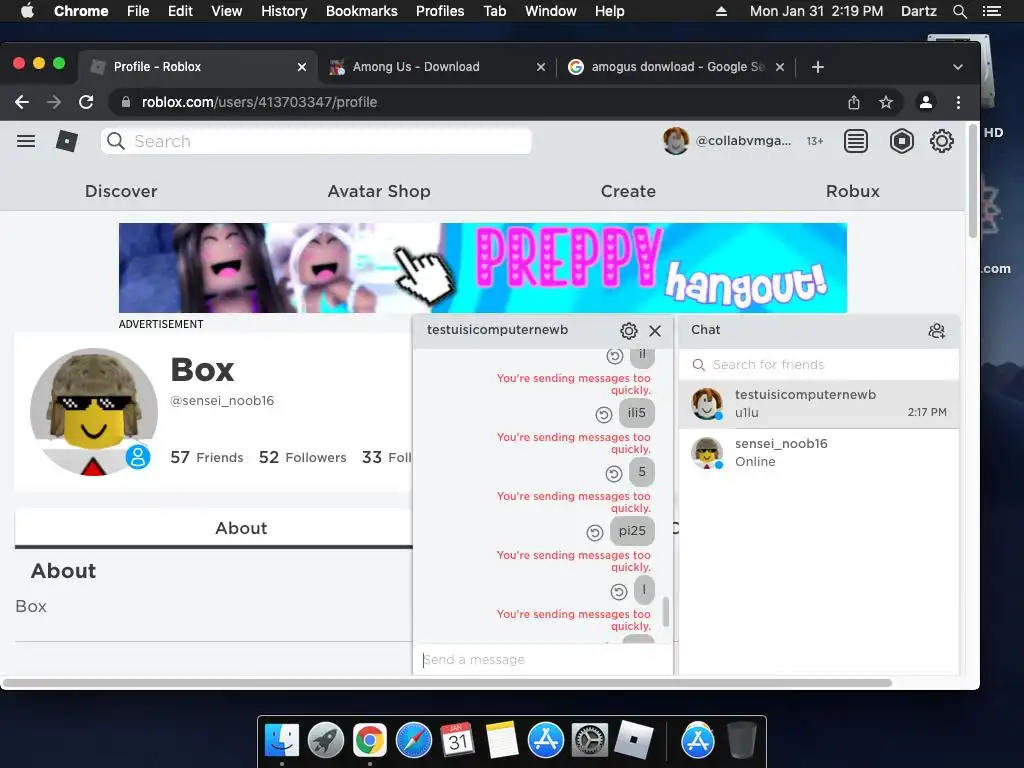Expand the tab search dropdown arrow
This screenshot has width=1024, height=768.
957,67
